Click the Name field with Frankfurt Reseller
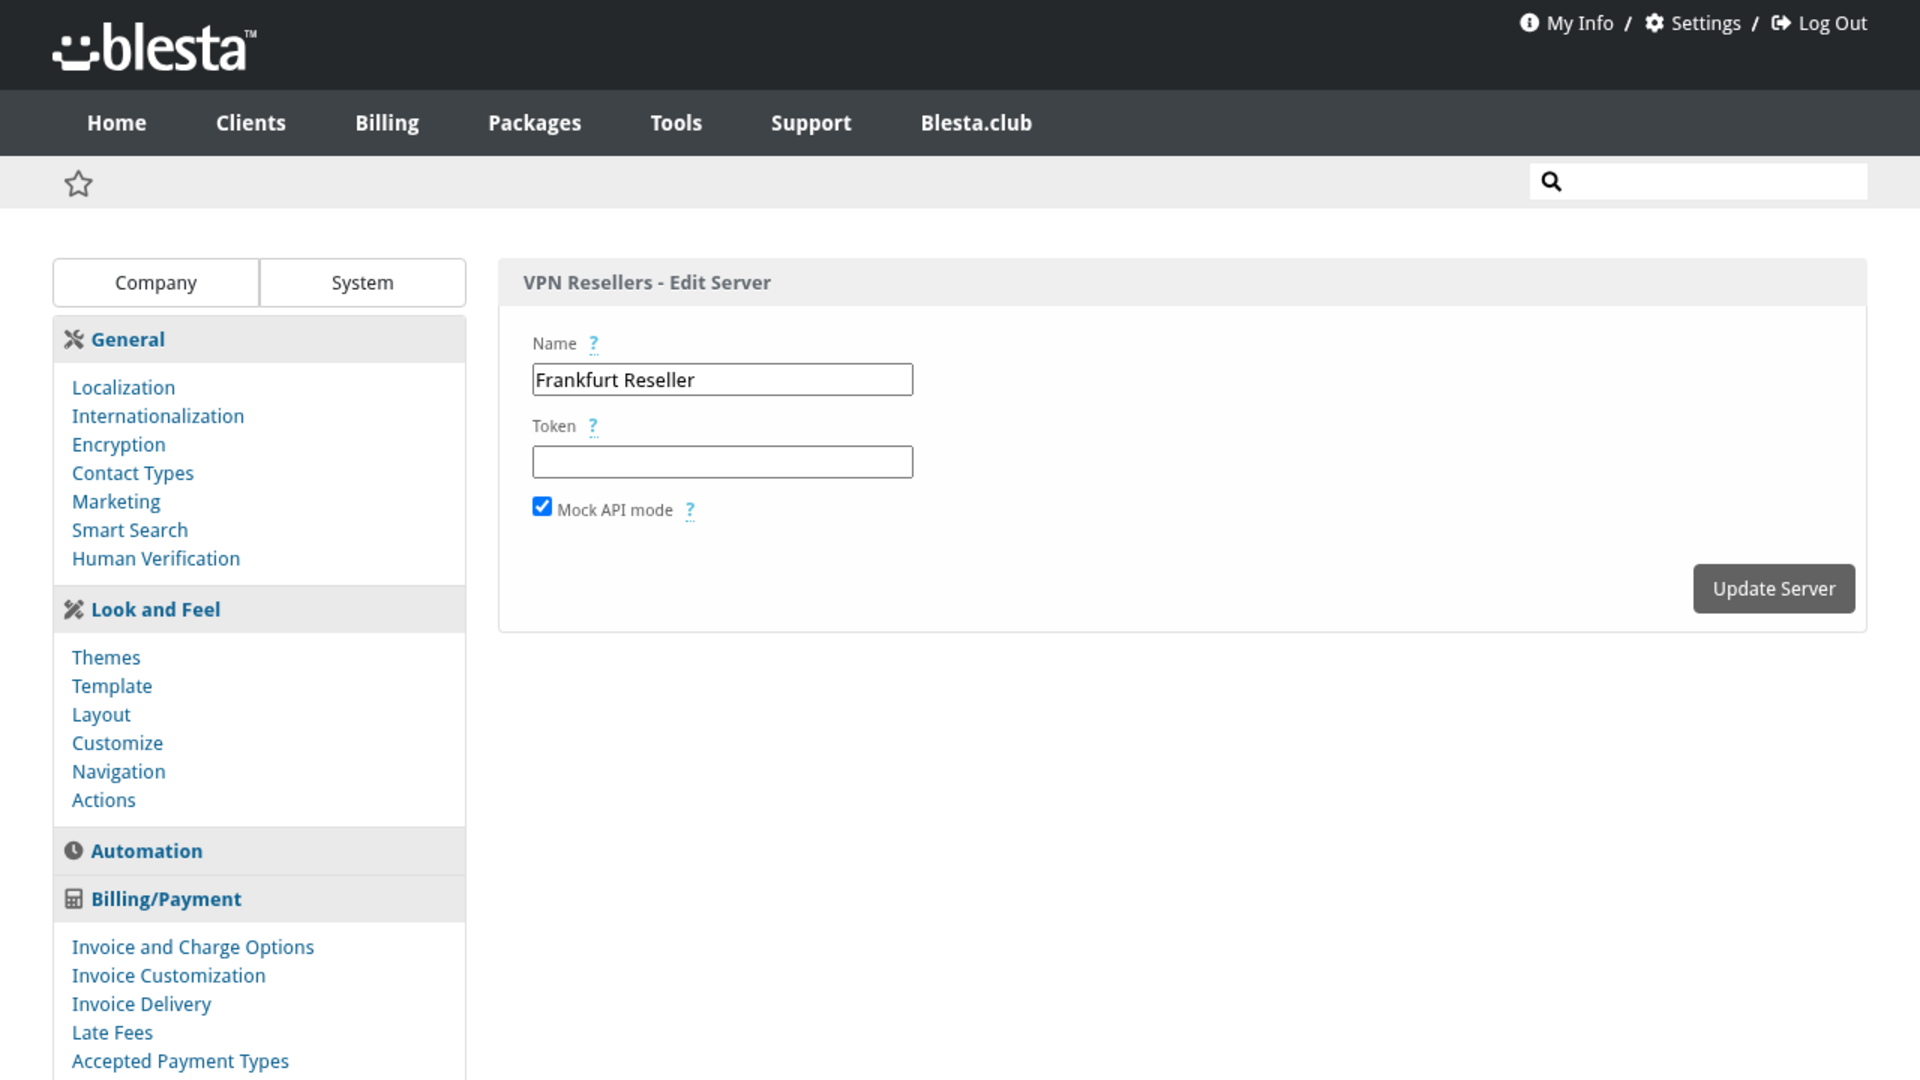 pos(722,380)
